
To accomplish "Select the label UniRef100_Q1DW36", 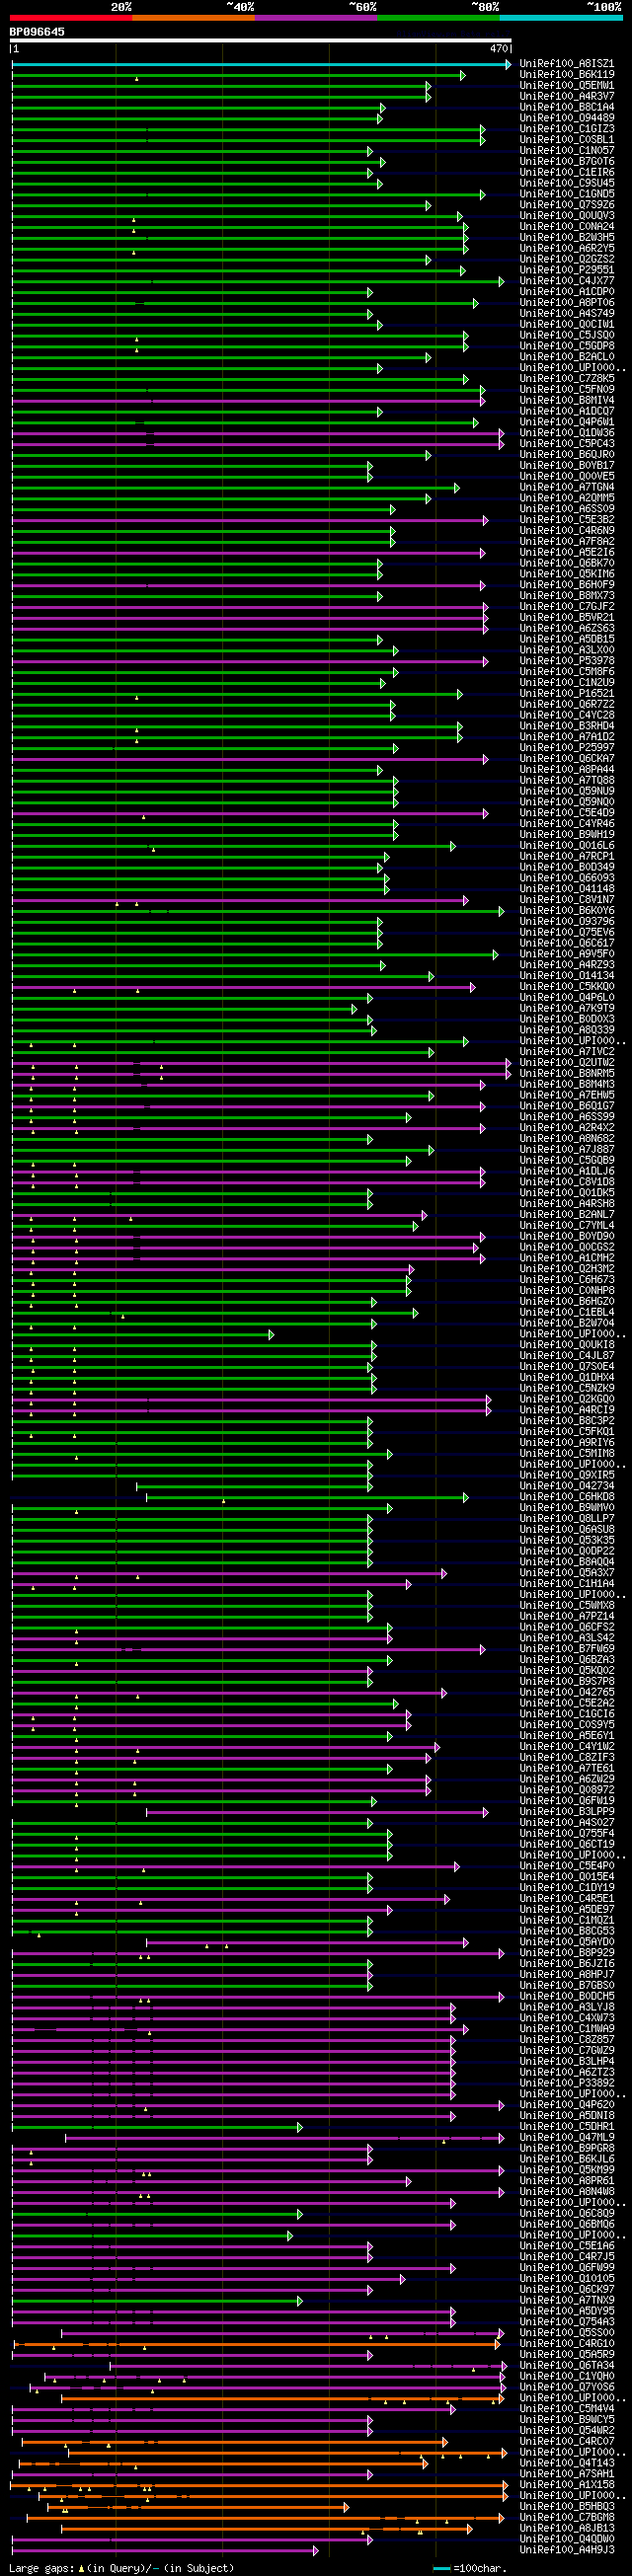I will (567, 433).
